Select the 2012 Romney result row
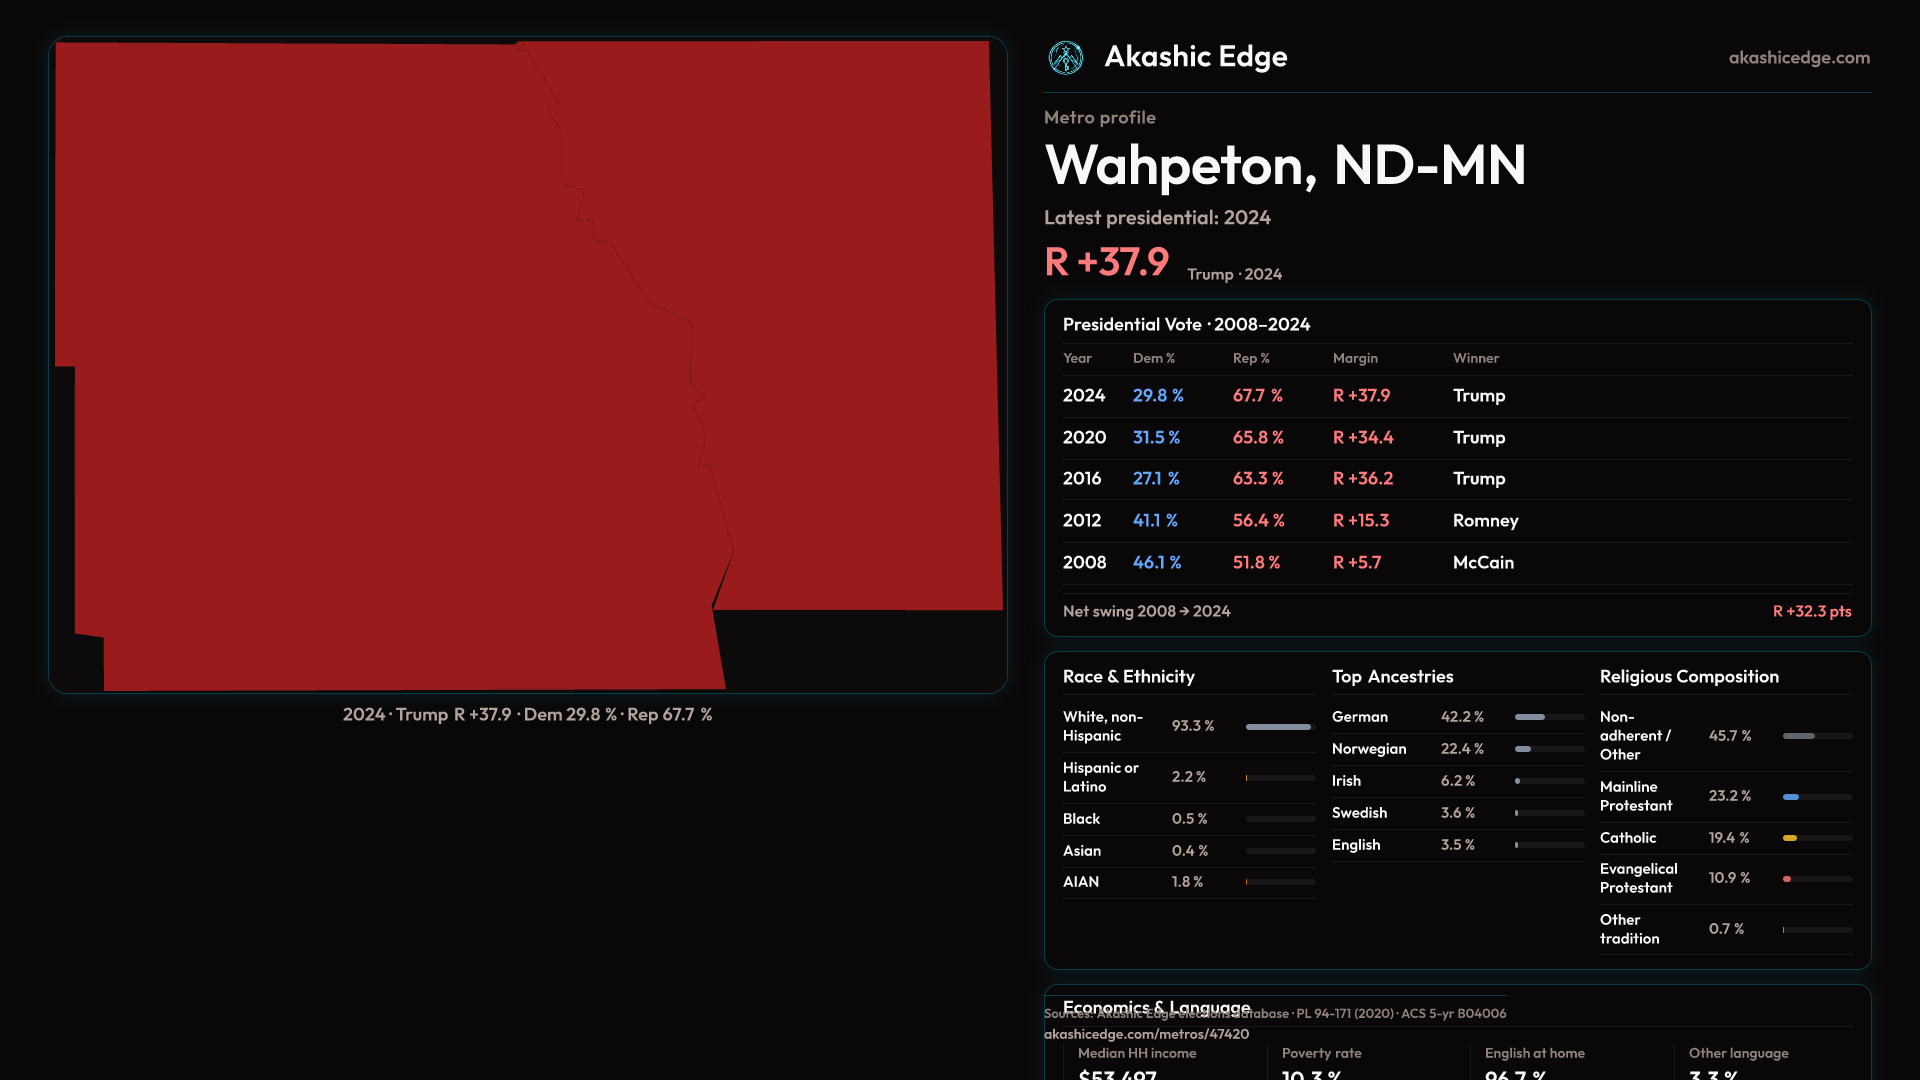 click(x=1456, y=521)
